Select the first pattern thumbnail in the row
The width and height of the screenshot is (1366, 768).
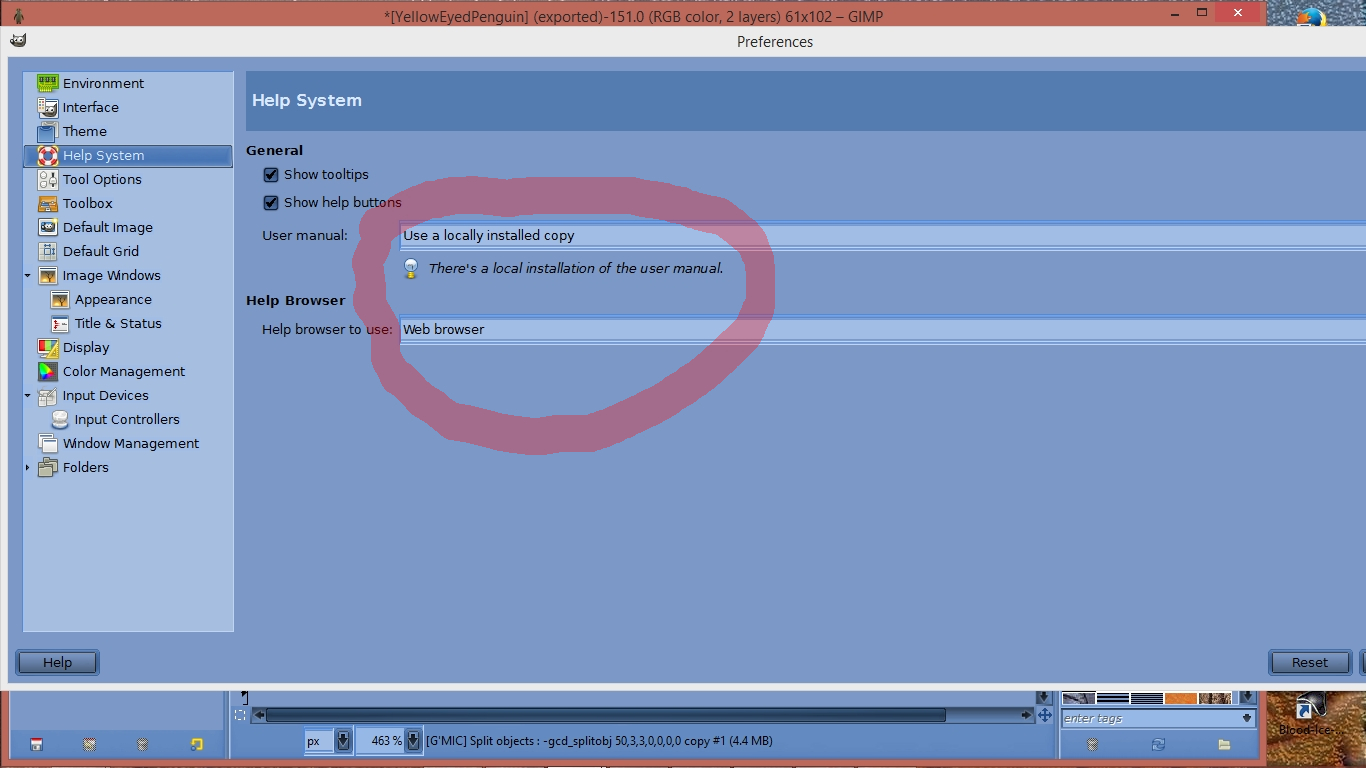tap(1078, 697)
